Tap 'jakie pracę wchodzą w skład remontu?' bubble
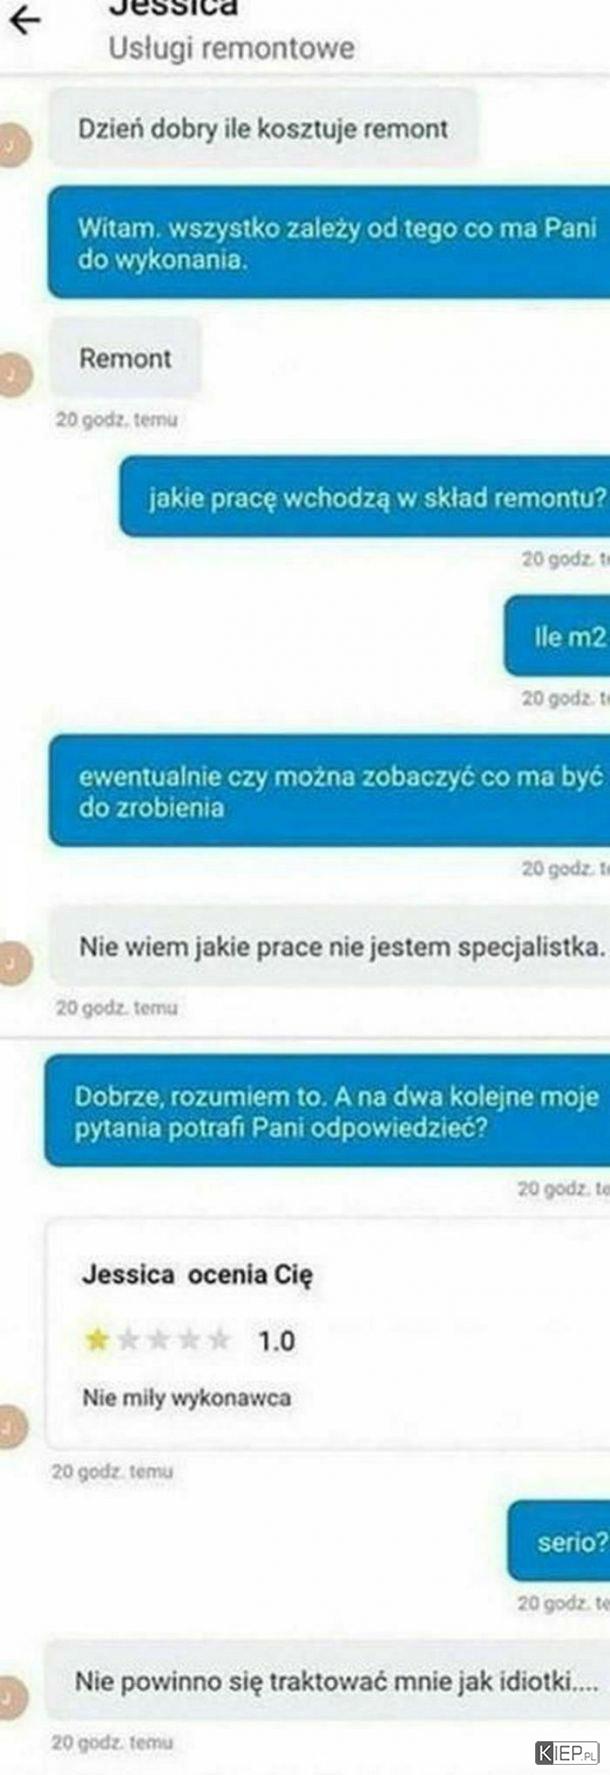The image size is (610, 1775). [x=365, y=497]
